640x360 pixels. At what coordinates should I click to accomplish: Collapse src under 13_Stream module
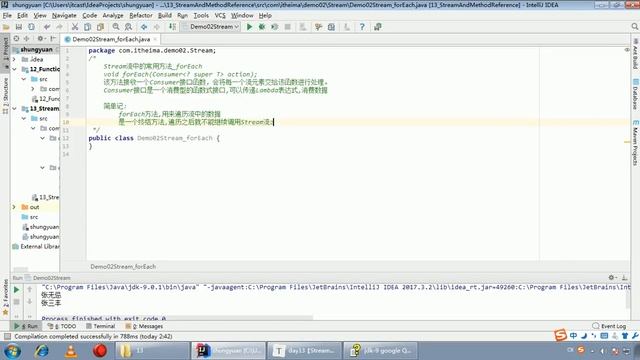(x=24, y=118)
